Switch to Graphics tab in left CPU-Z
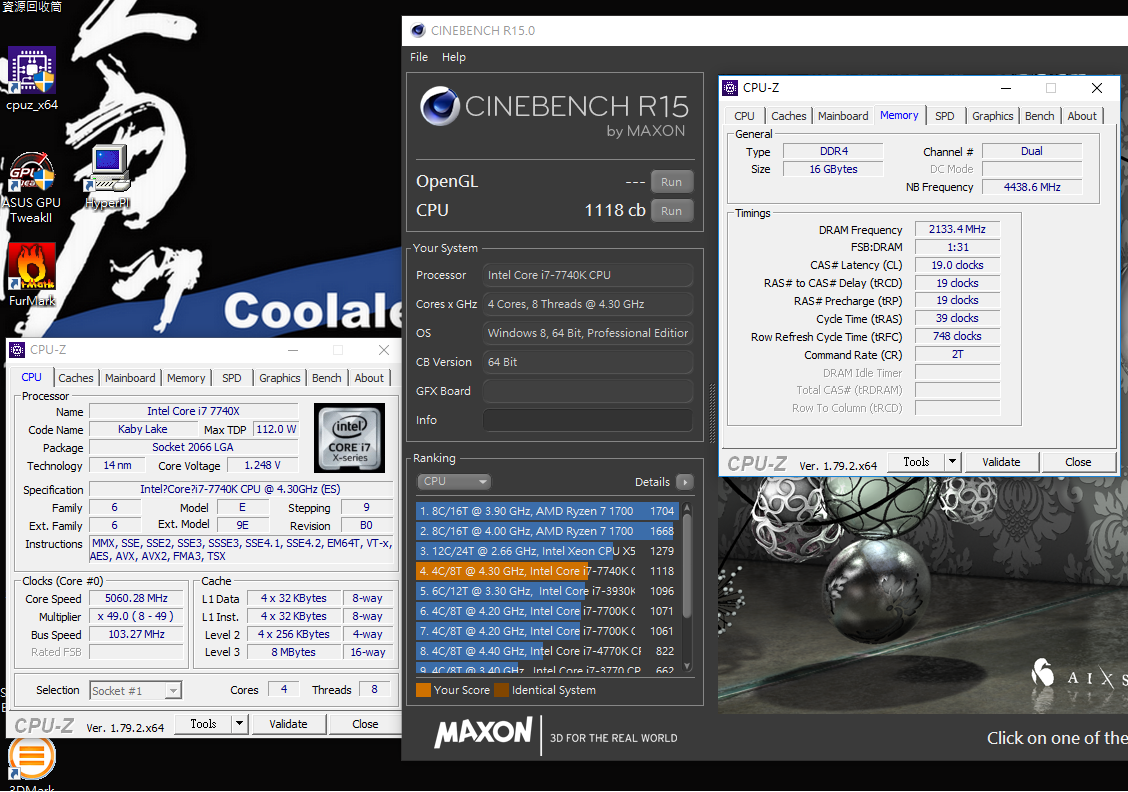 click(x=279, y=378)
